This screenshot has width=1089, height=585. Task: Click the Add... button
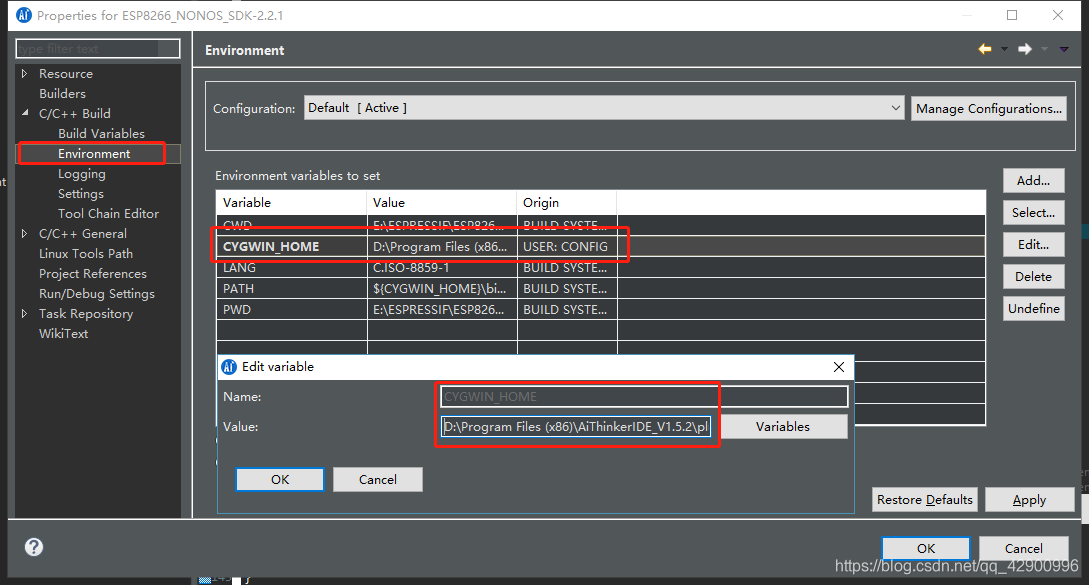[1033, 181]
